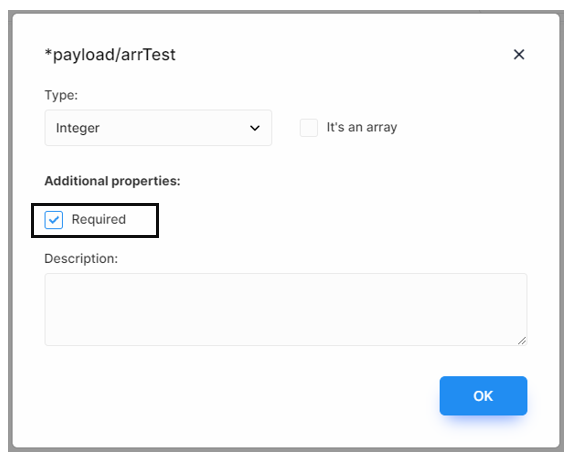This screenshot has width=569, height=458.
Task: Uncheck the Required checkbox
Action: [54, 220]
